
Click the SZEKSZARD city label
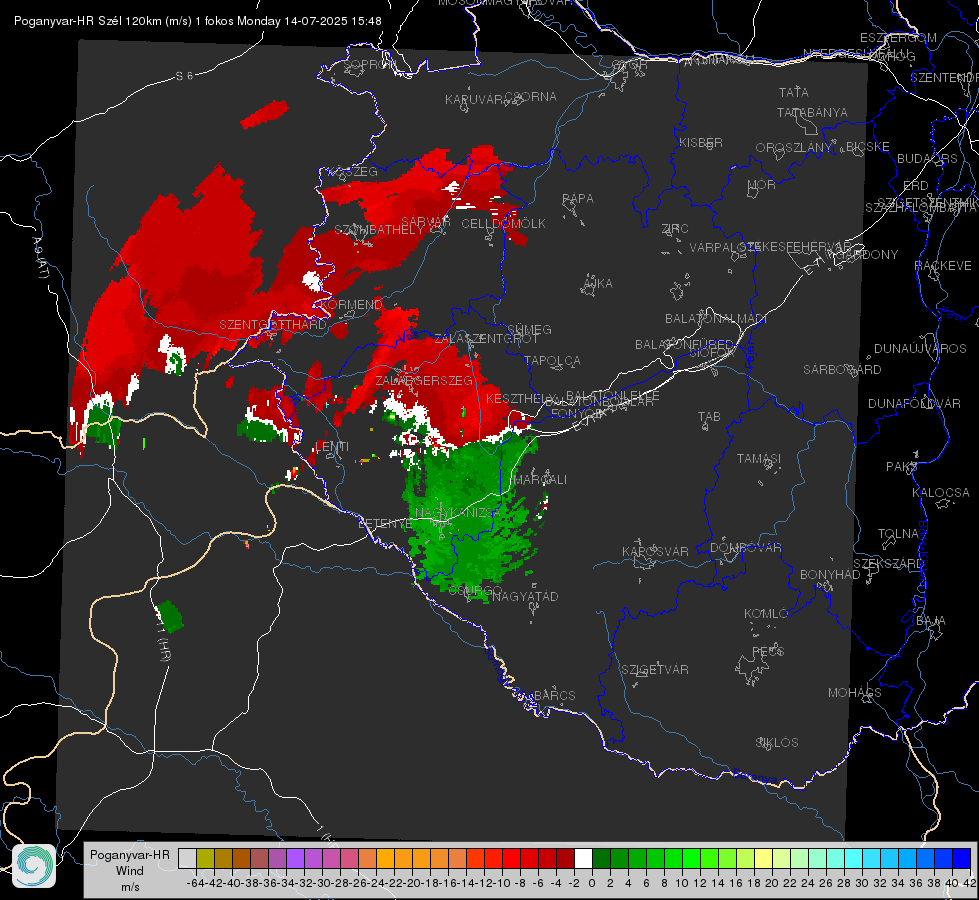(888, 564)
